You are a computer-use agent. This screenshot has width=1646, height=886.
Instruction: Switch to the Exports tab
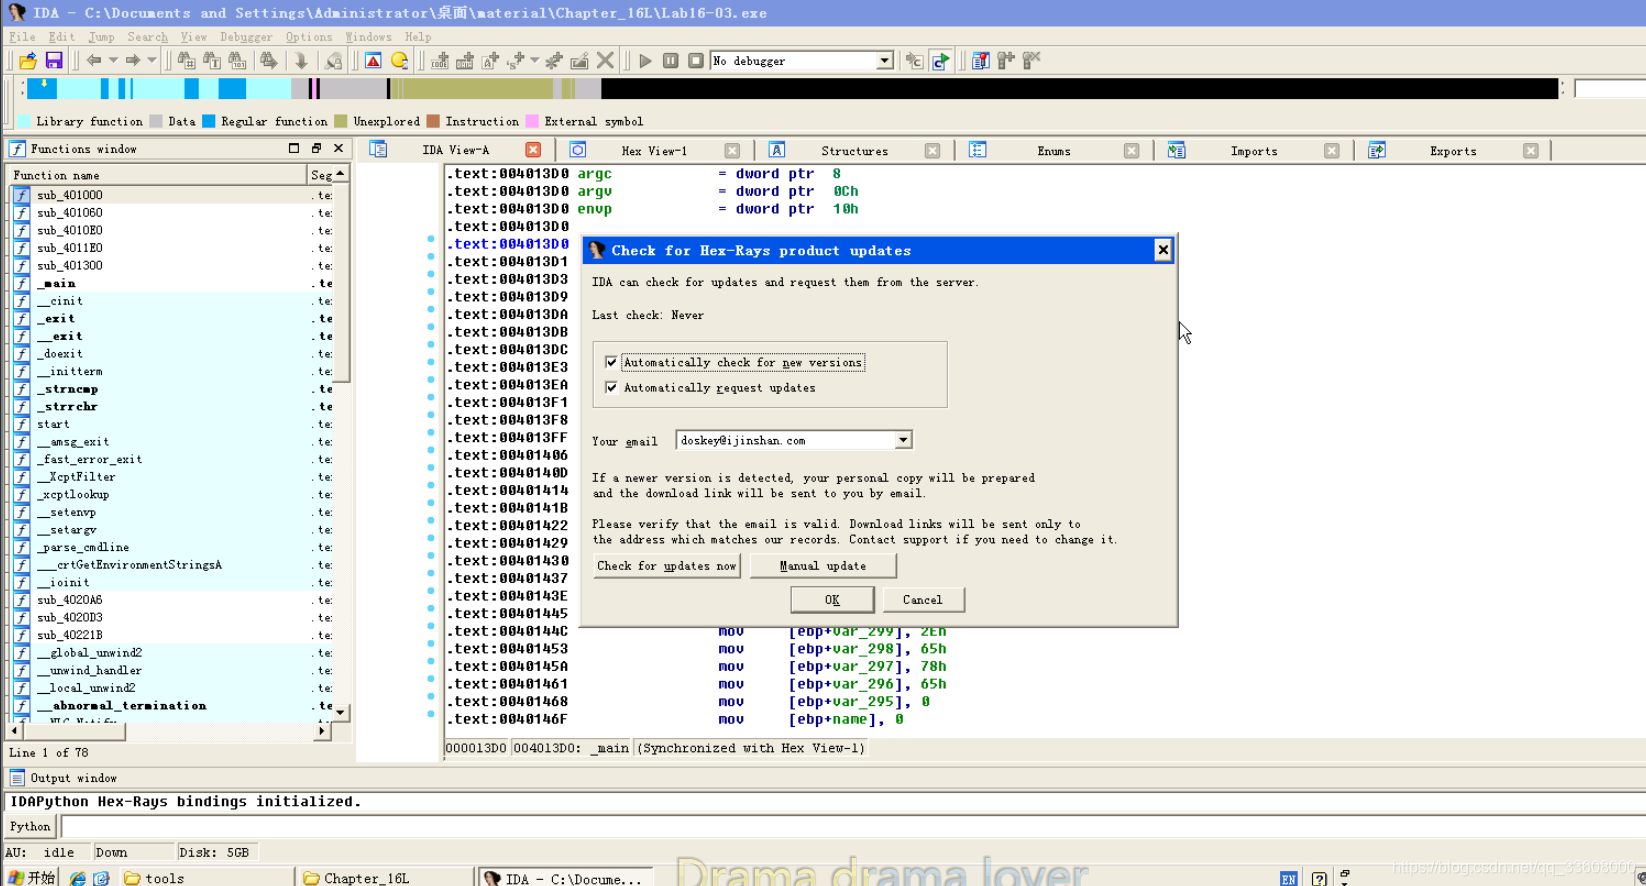[x=1453, y=151]
